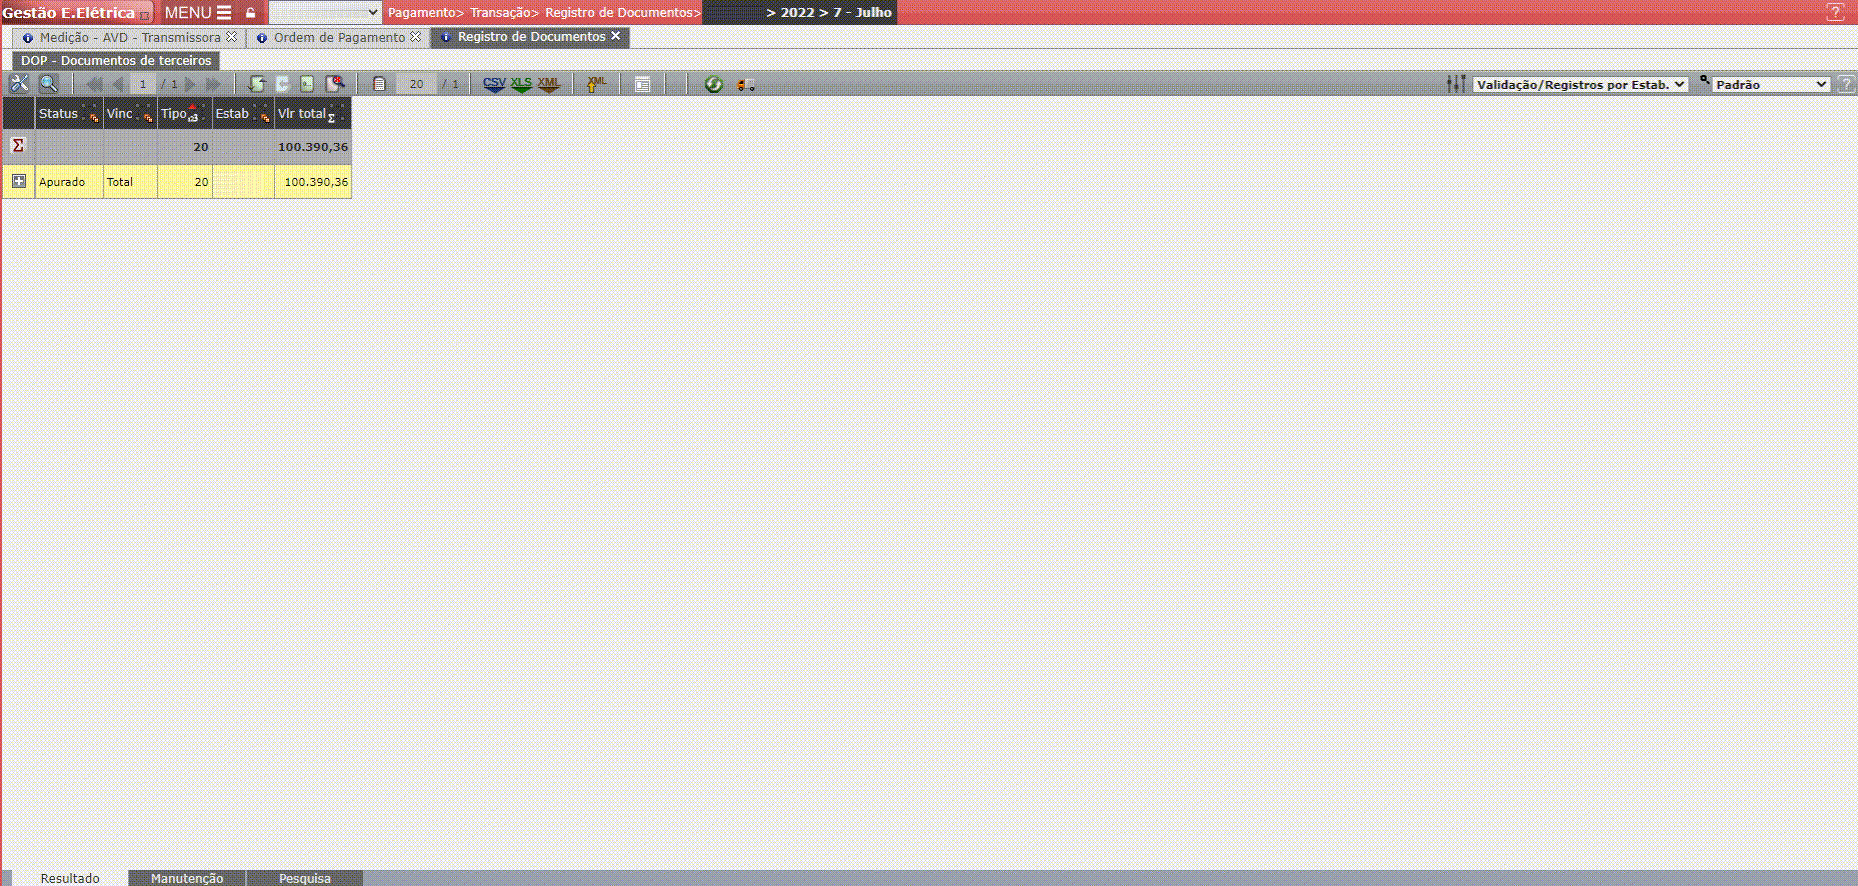Open the Padrão layout dropdown
This screenshot has height=886, width=1858.
pos(1771,85)
